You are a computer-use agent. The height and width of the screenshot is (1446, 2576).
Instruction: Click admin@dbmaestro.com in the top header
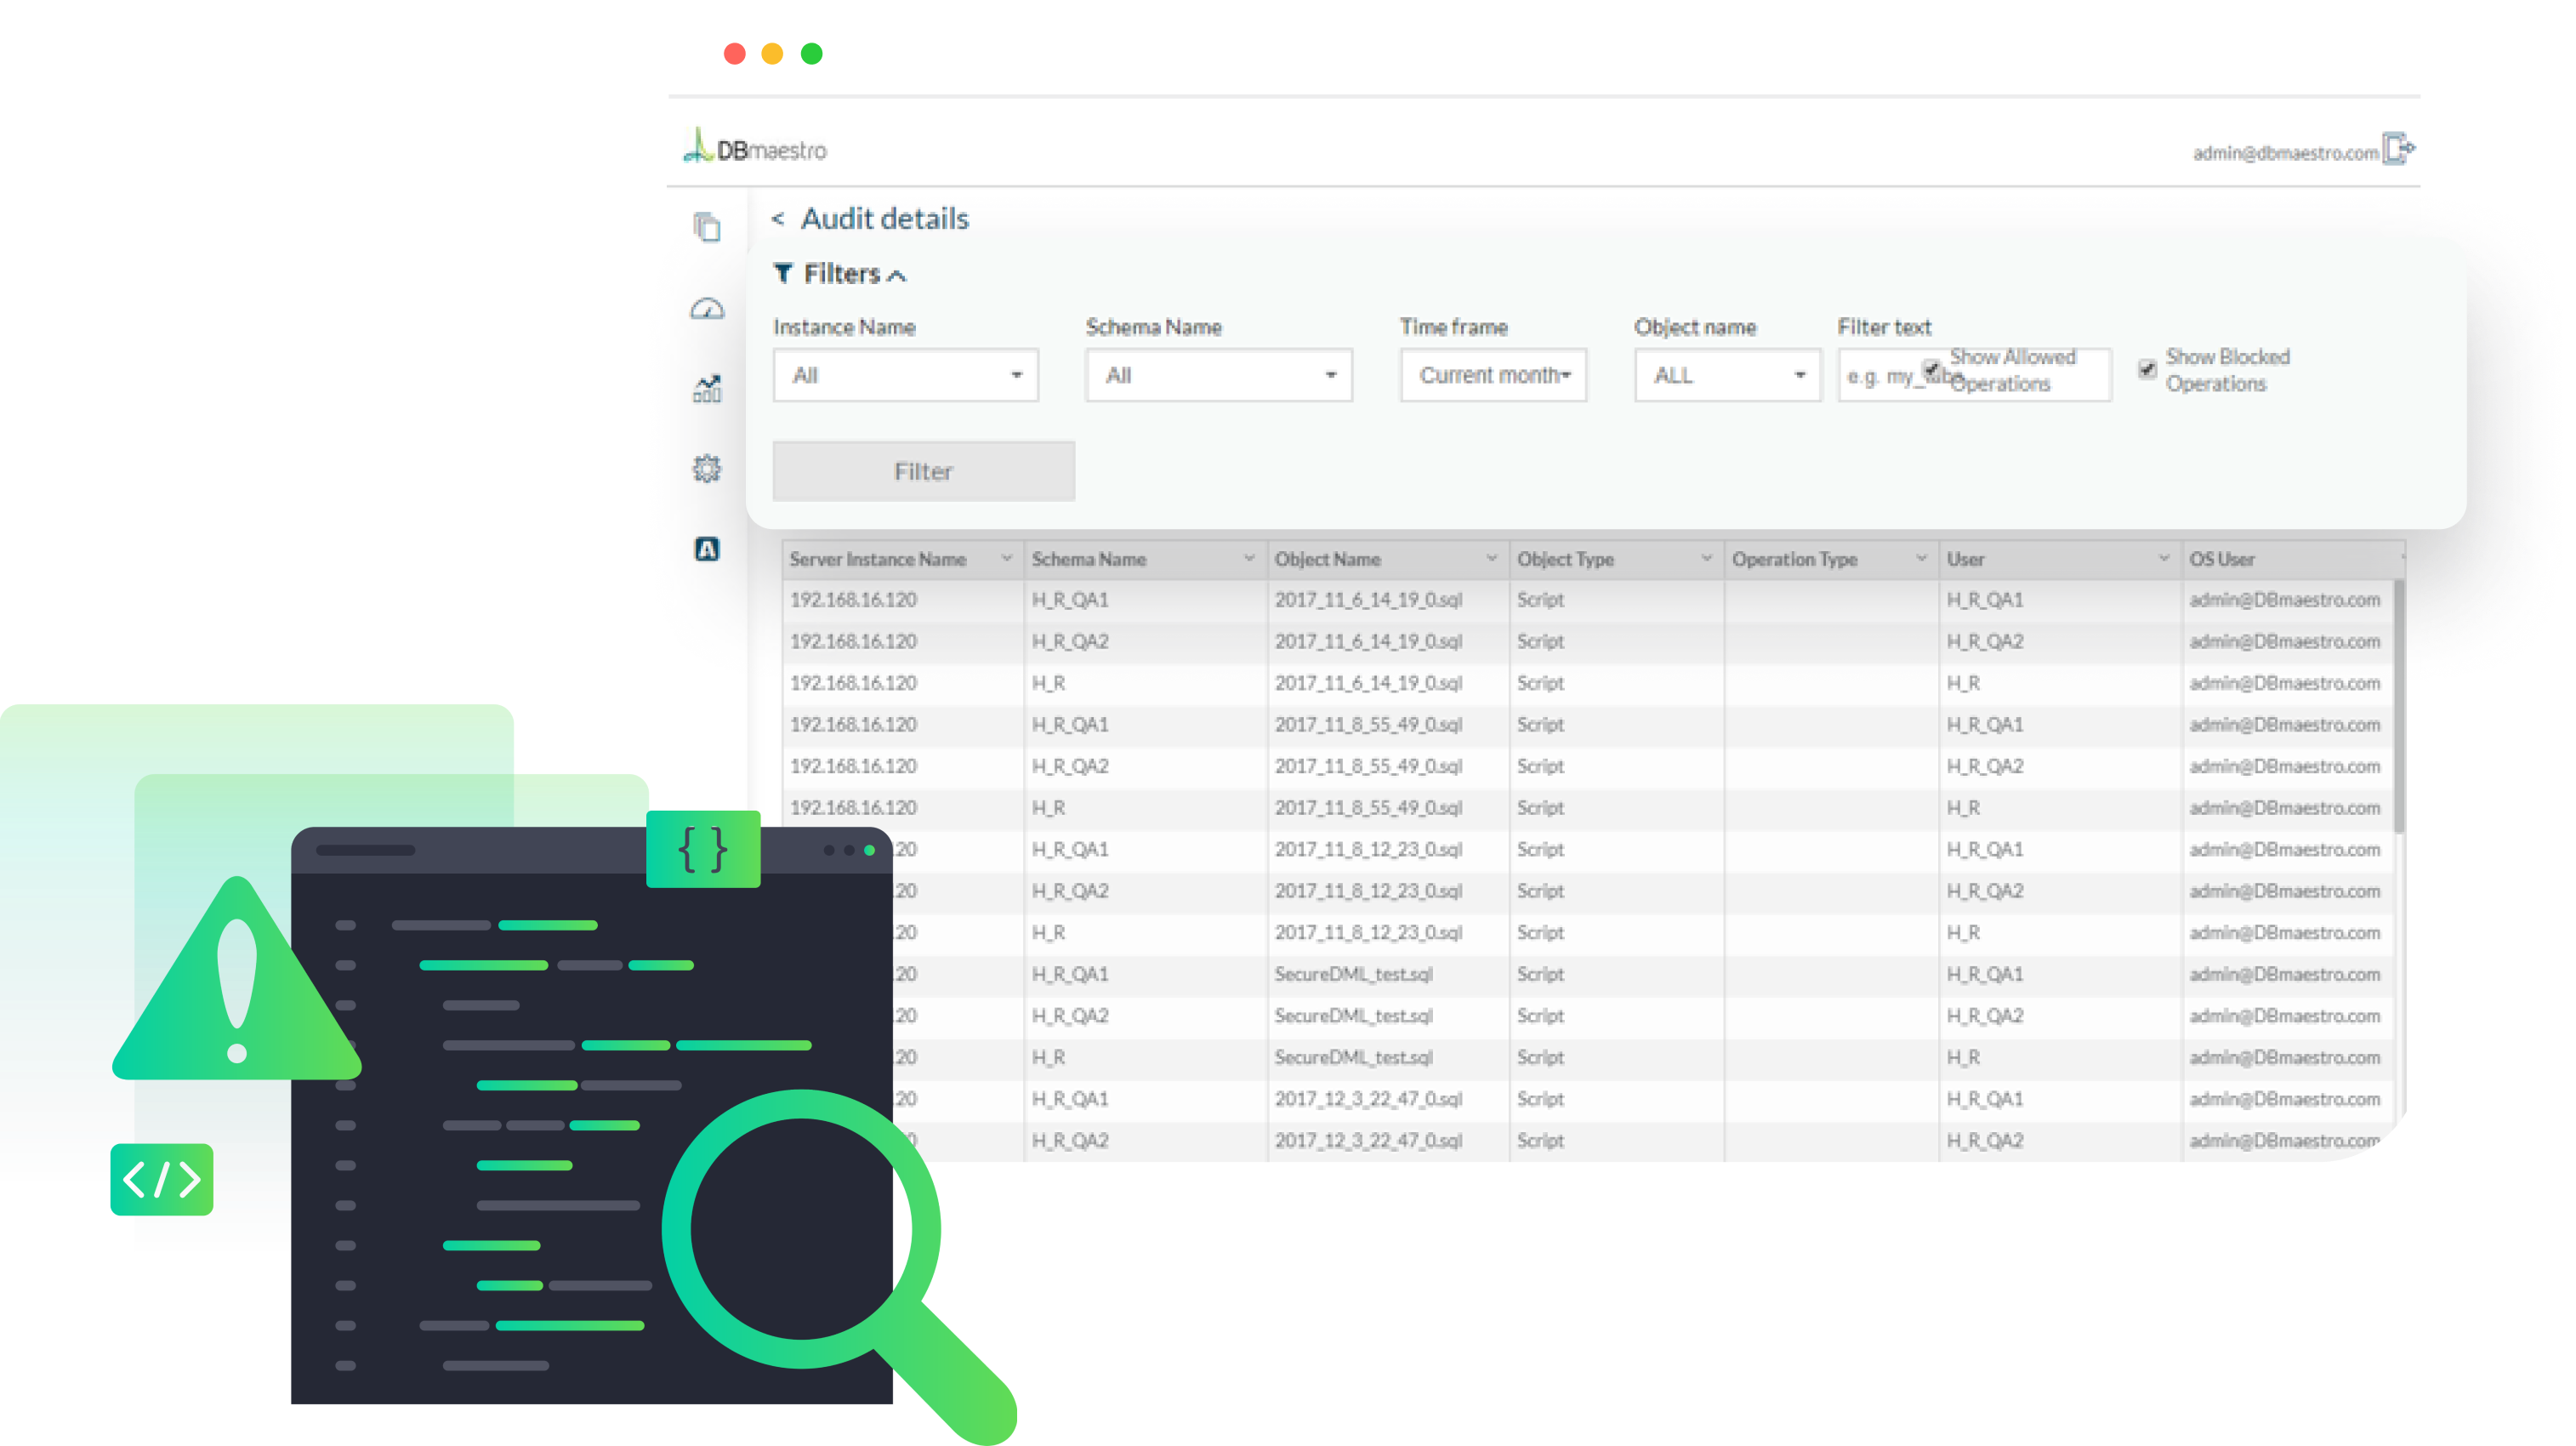[x=2285, y=153]
